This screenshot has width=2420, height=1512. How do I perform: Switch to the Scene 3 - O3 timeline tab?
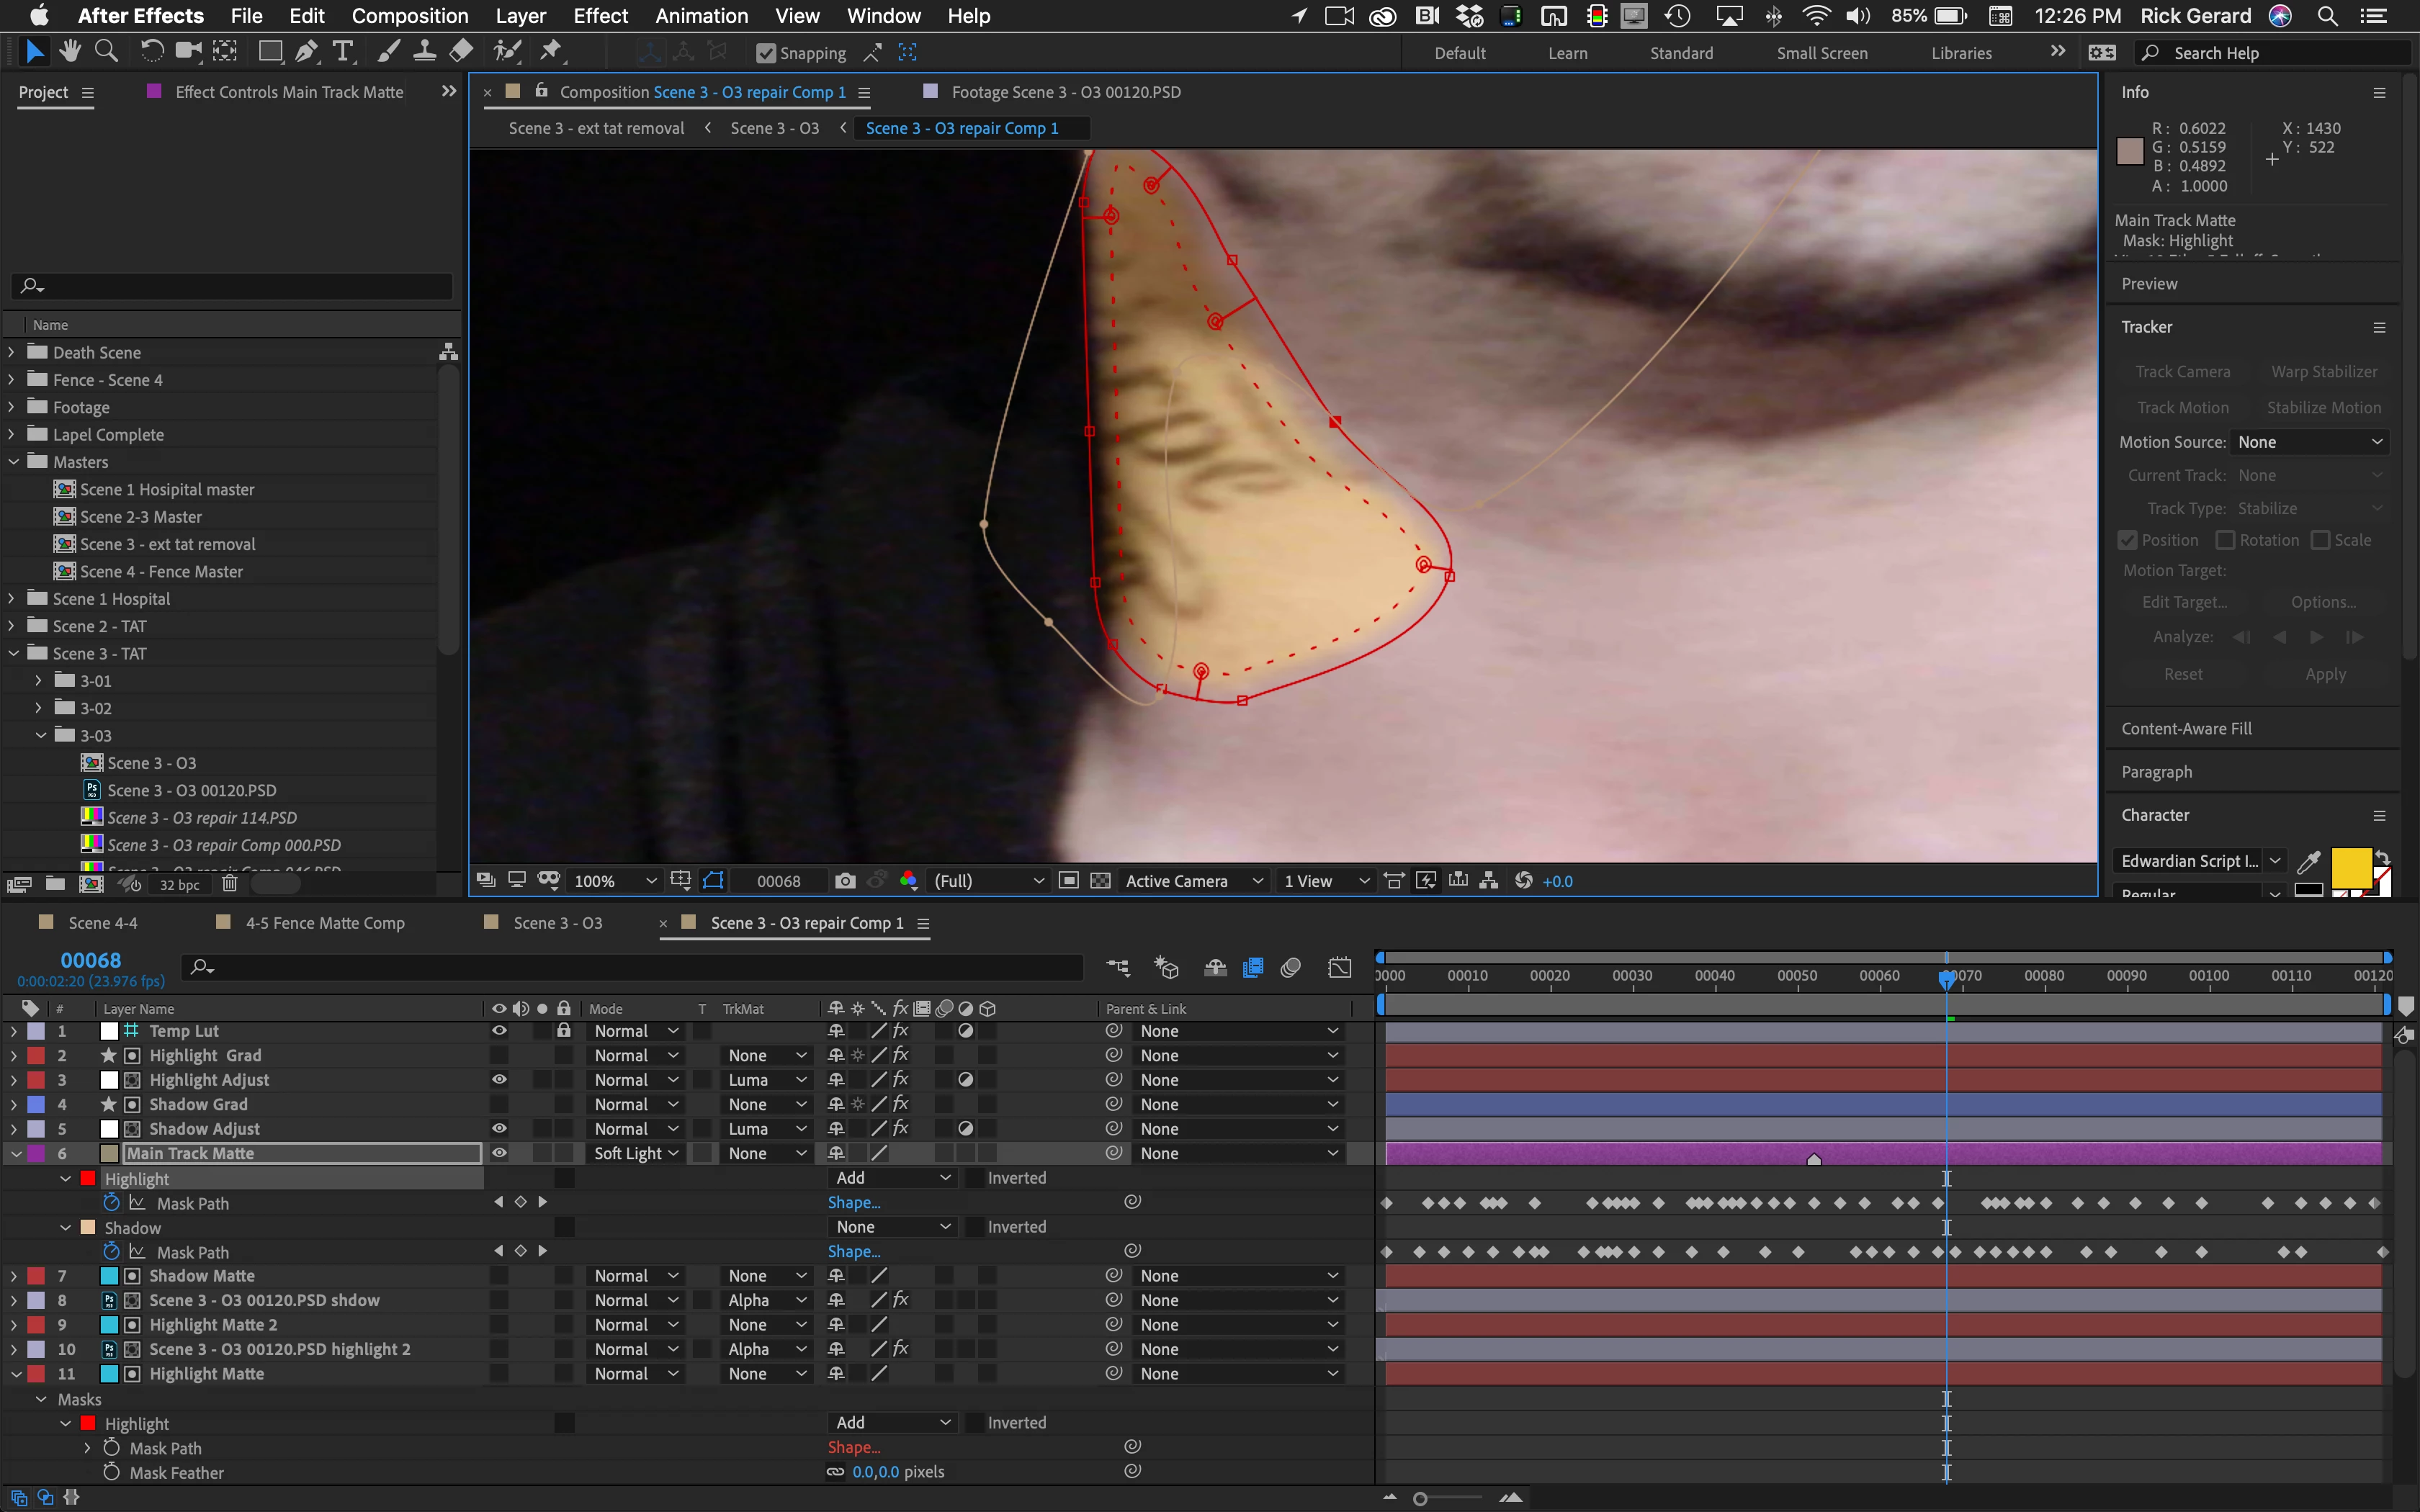pos(557,923)
